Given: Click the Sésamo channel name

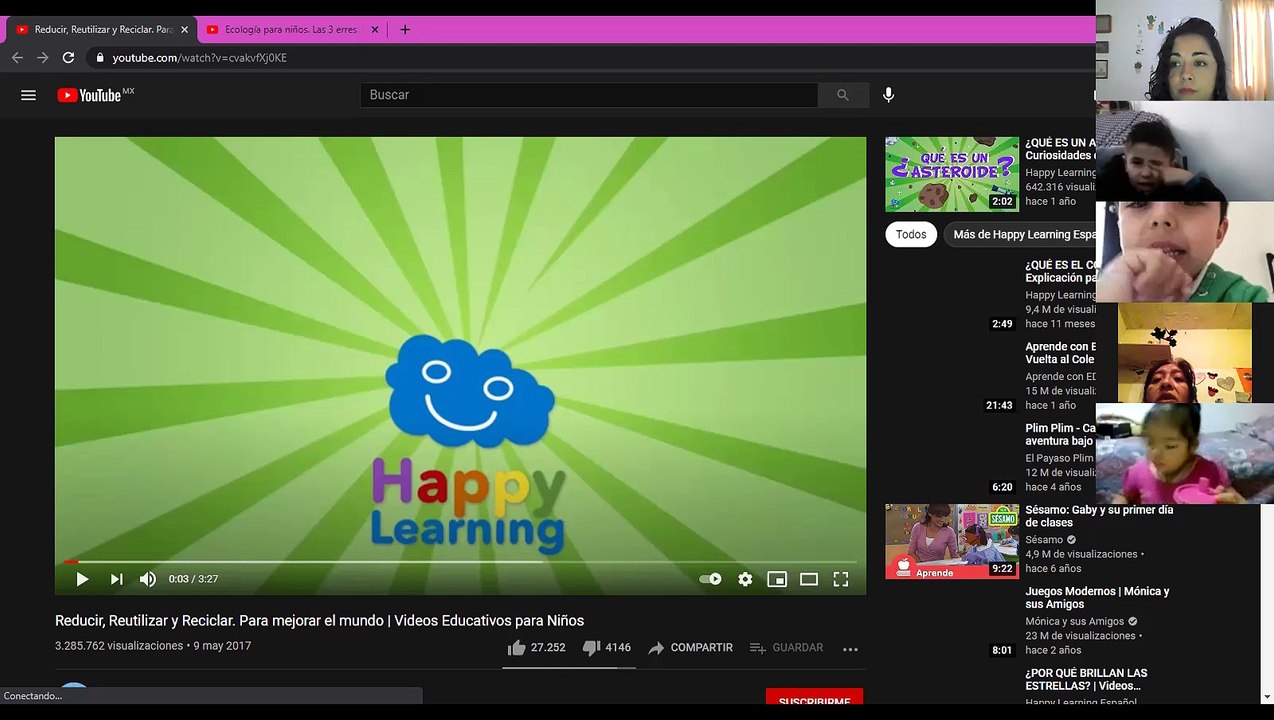Looking at the screenshot, I should 1044,540.
